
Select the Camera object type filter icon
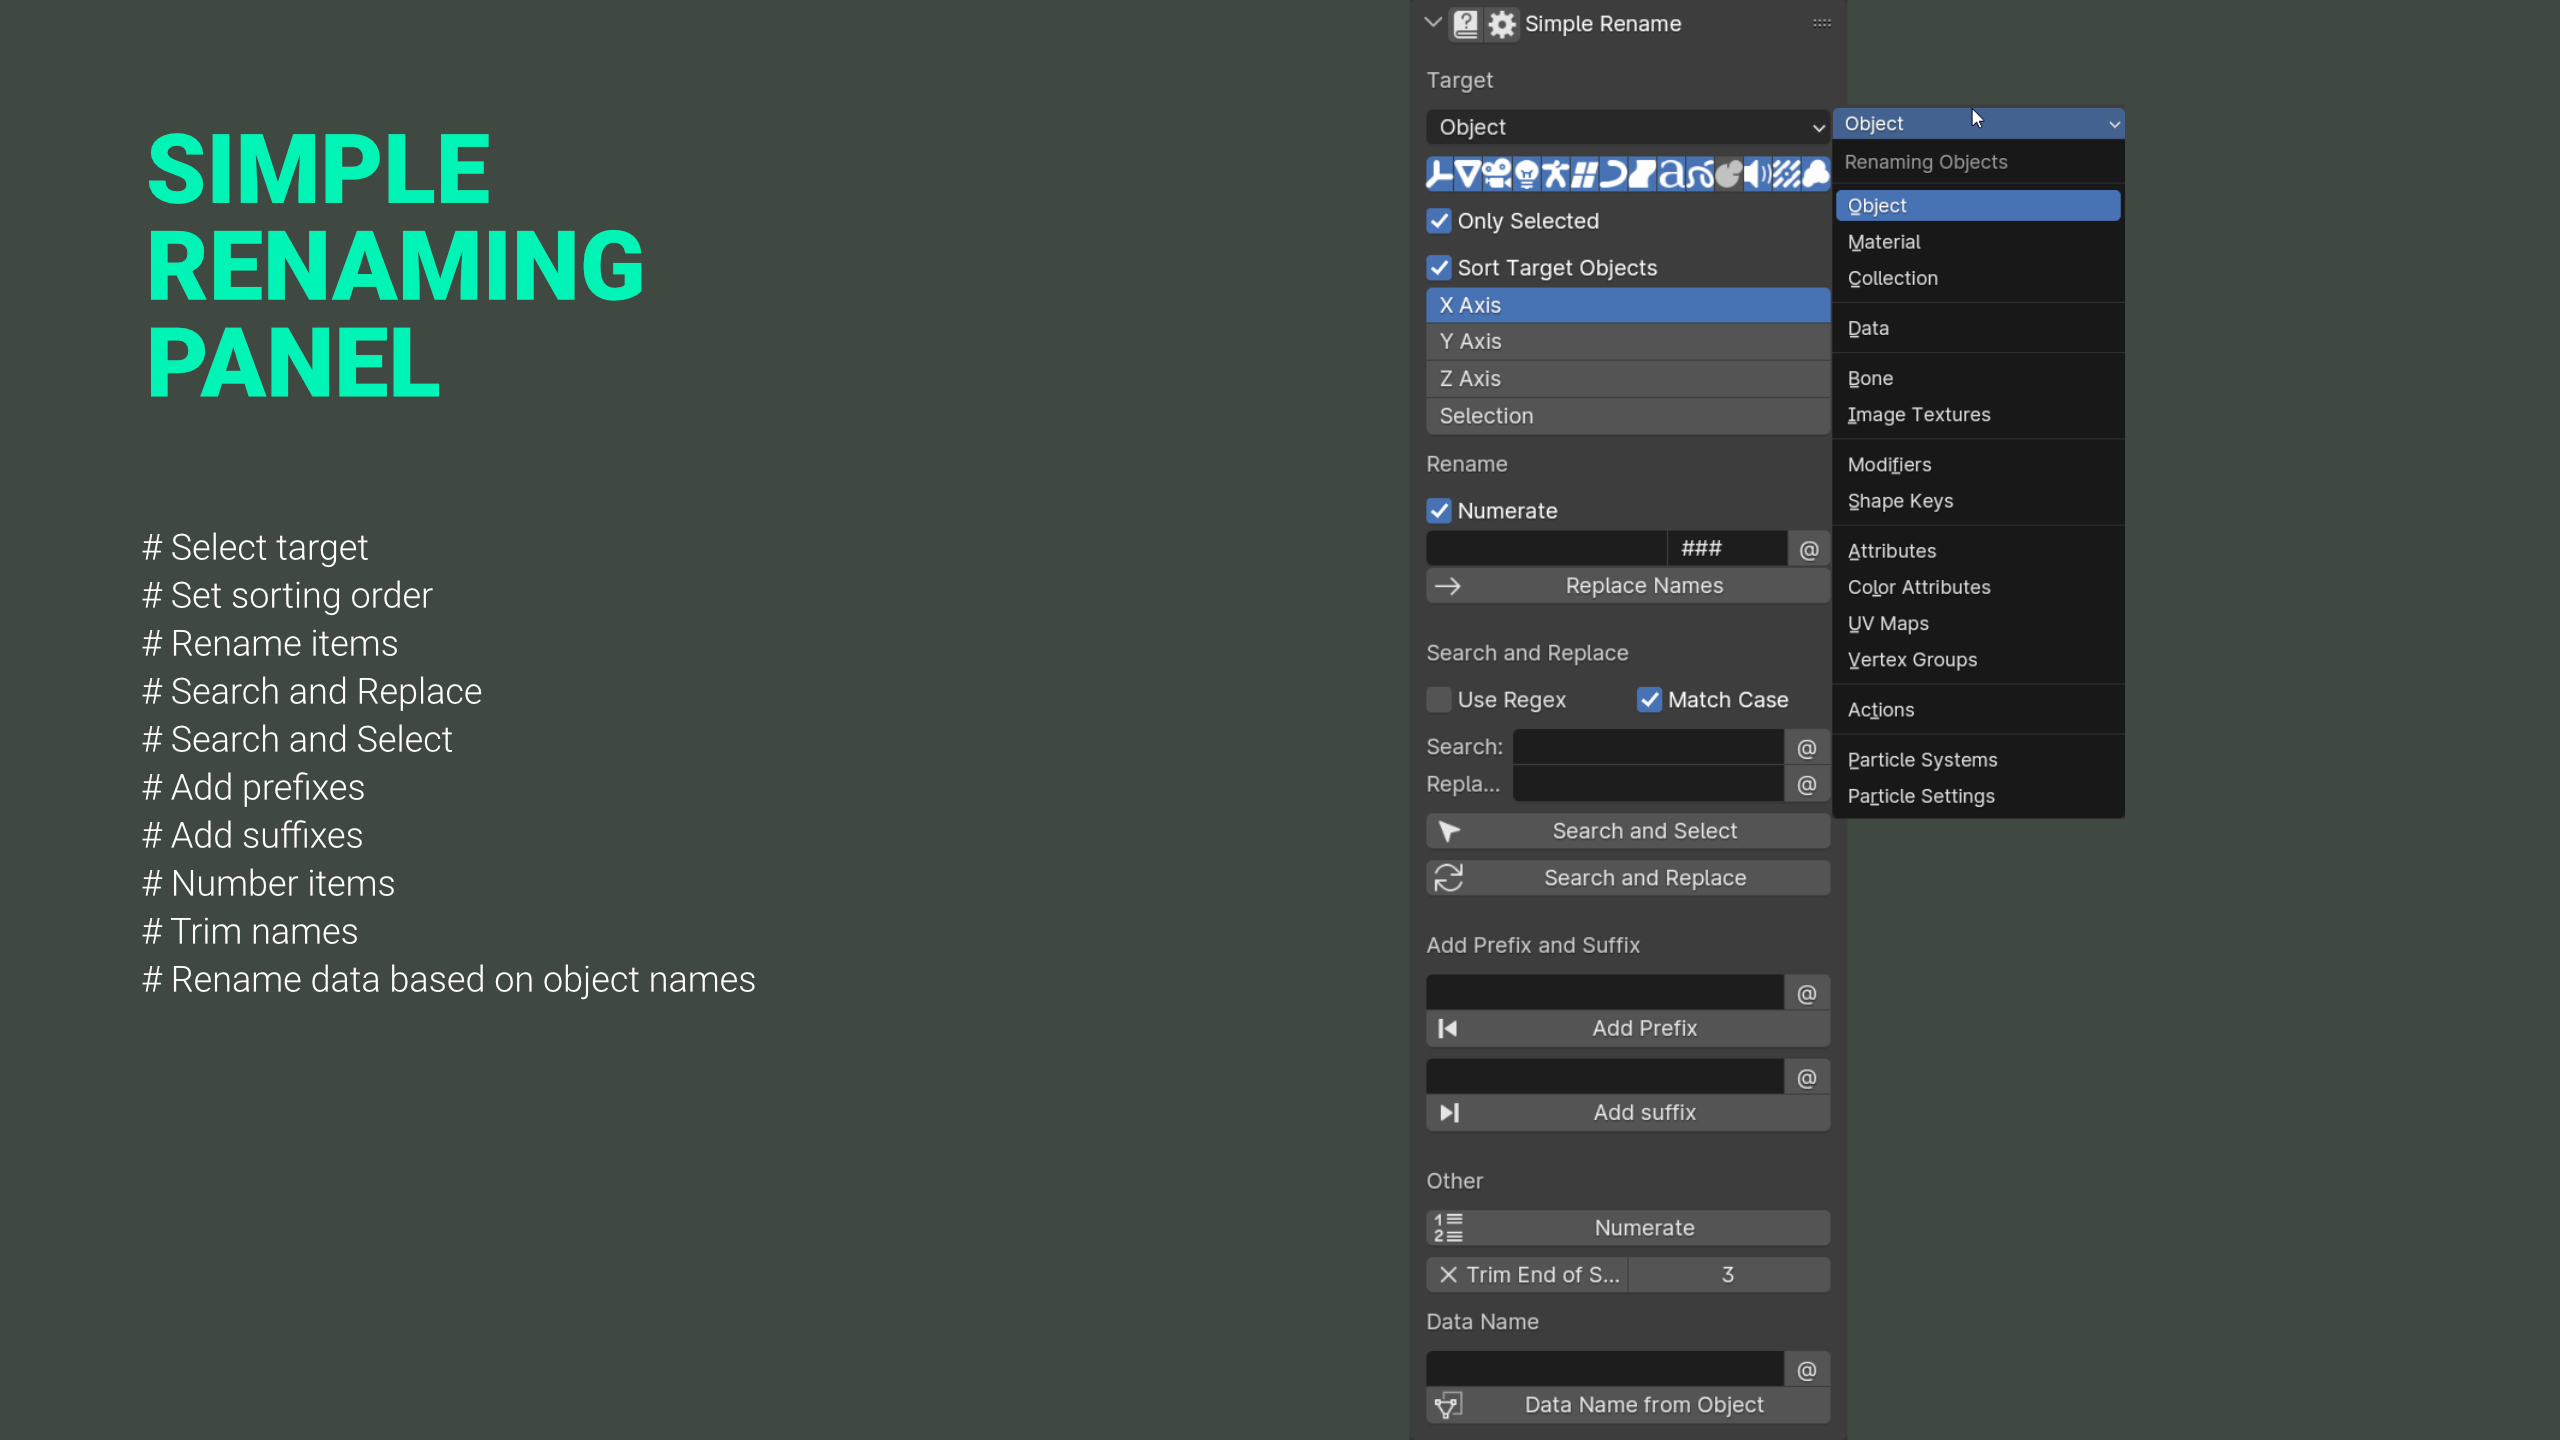click(1497, 173)
